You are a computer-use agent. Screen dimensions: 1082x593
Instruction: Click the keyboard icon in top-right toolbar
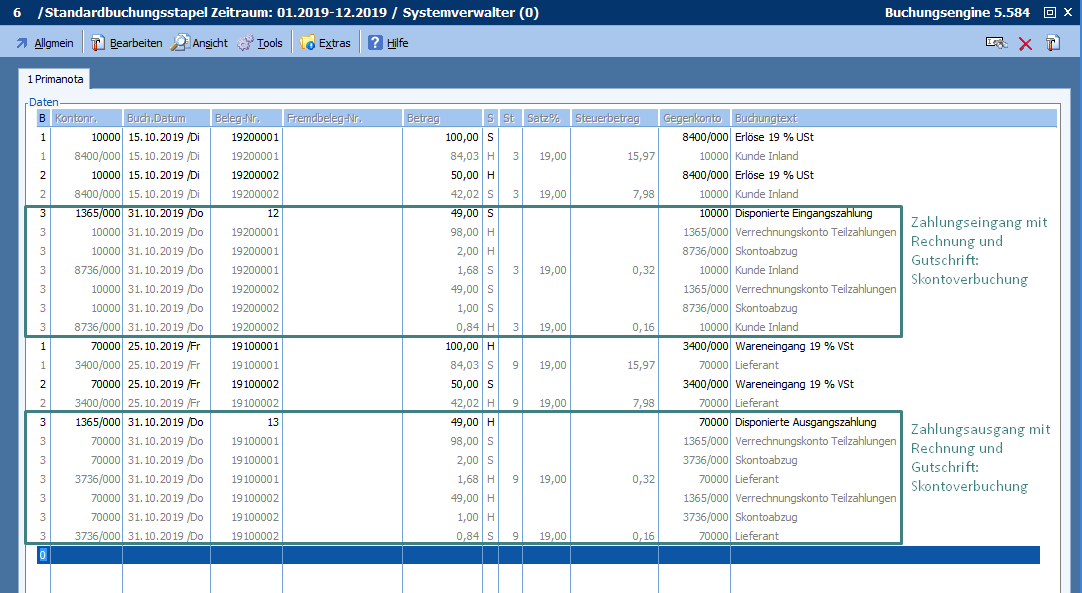(x=995, y=43)
